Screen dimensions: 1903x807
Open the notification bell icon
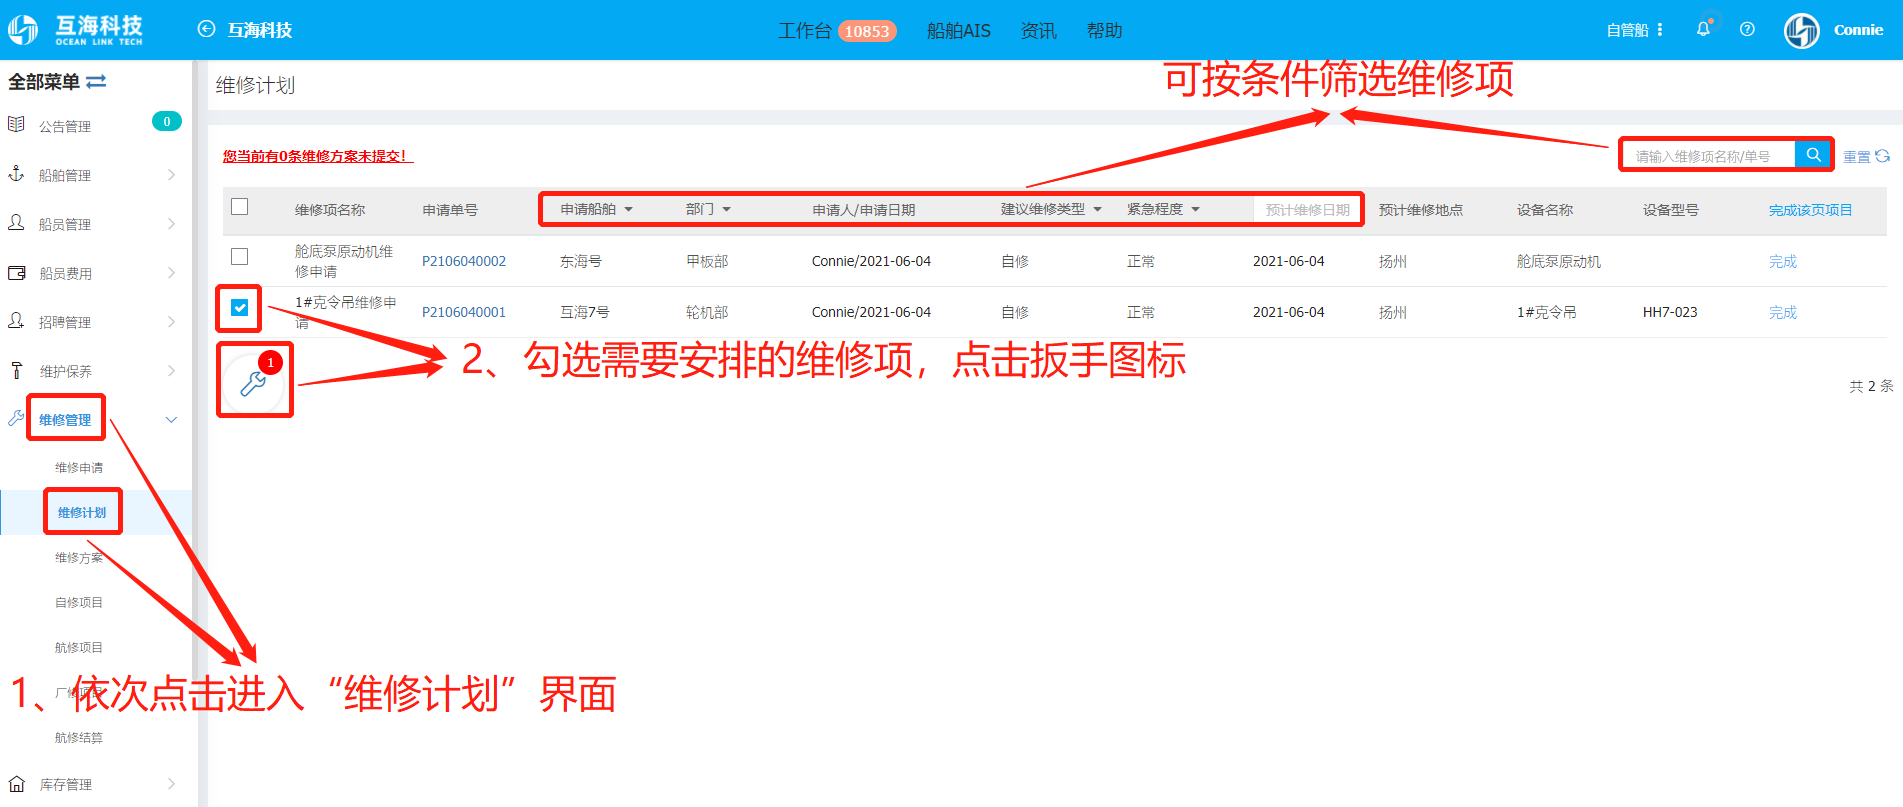1703,29
